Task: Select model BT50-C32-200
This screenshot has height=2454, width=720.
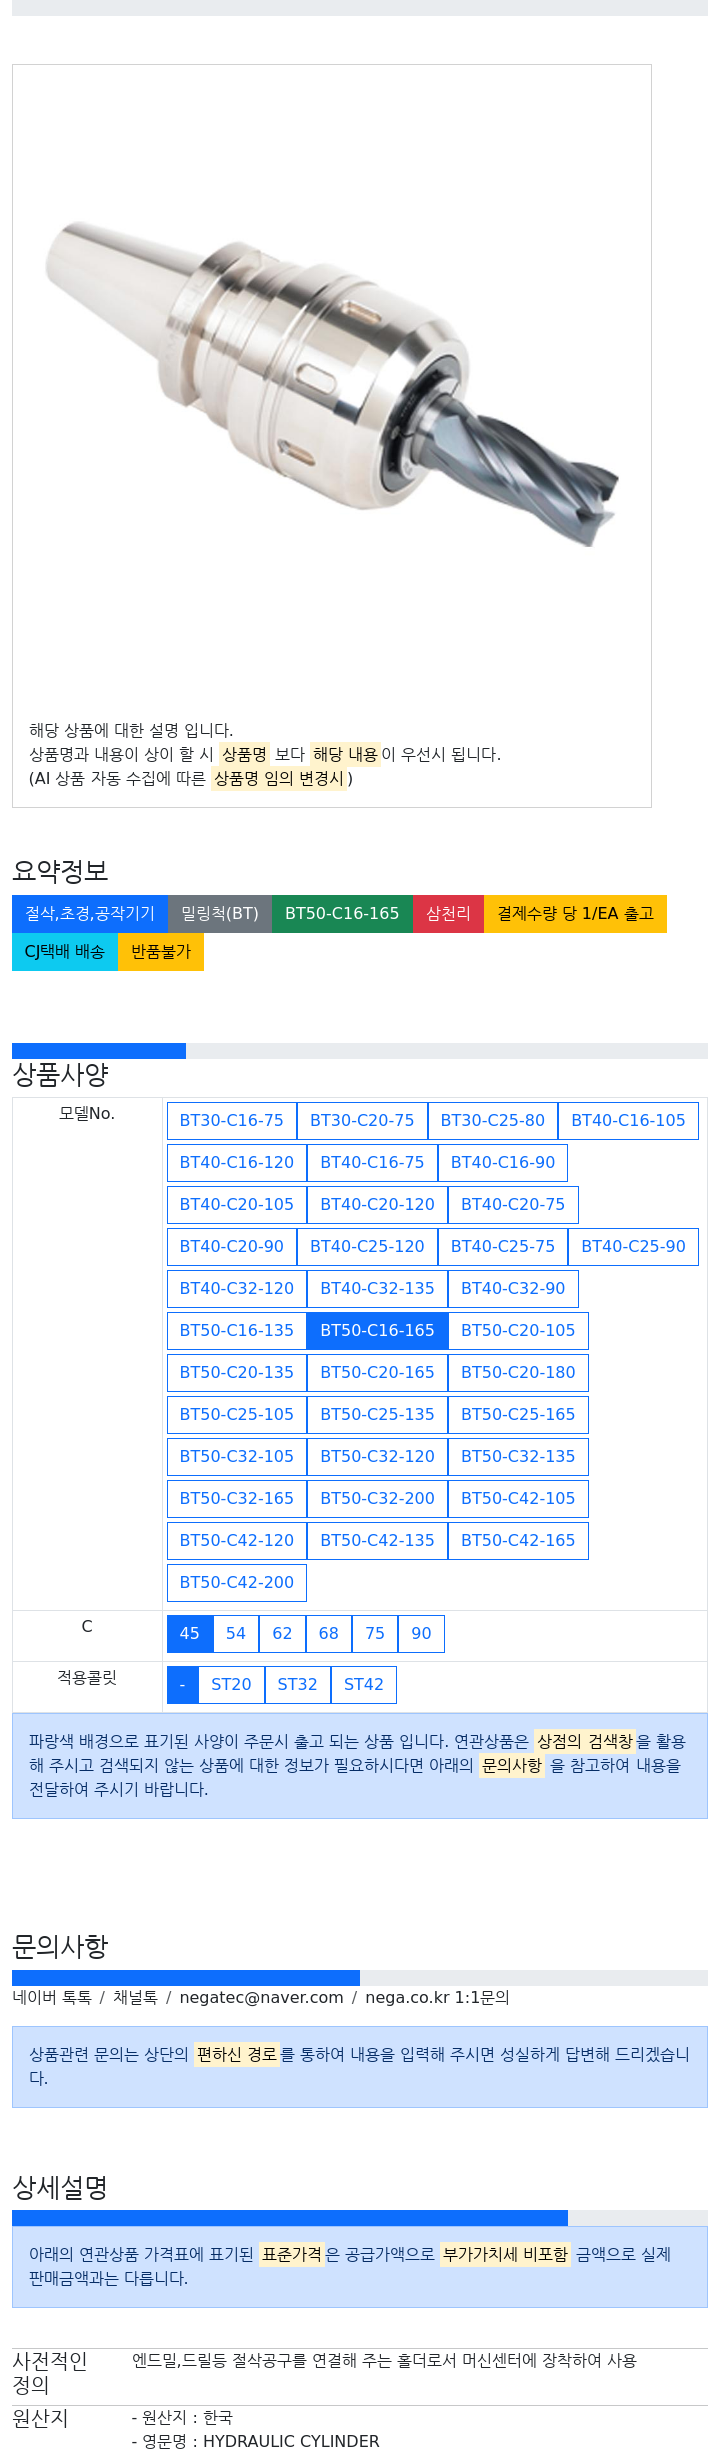Action: [377, 1499]
